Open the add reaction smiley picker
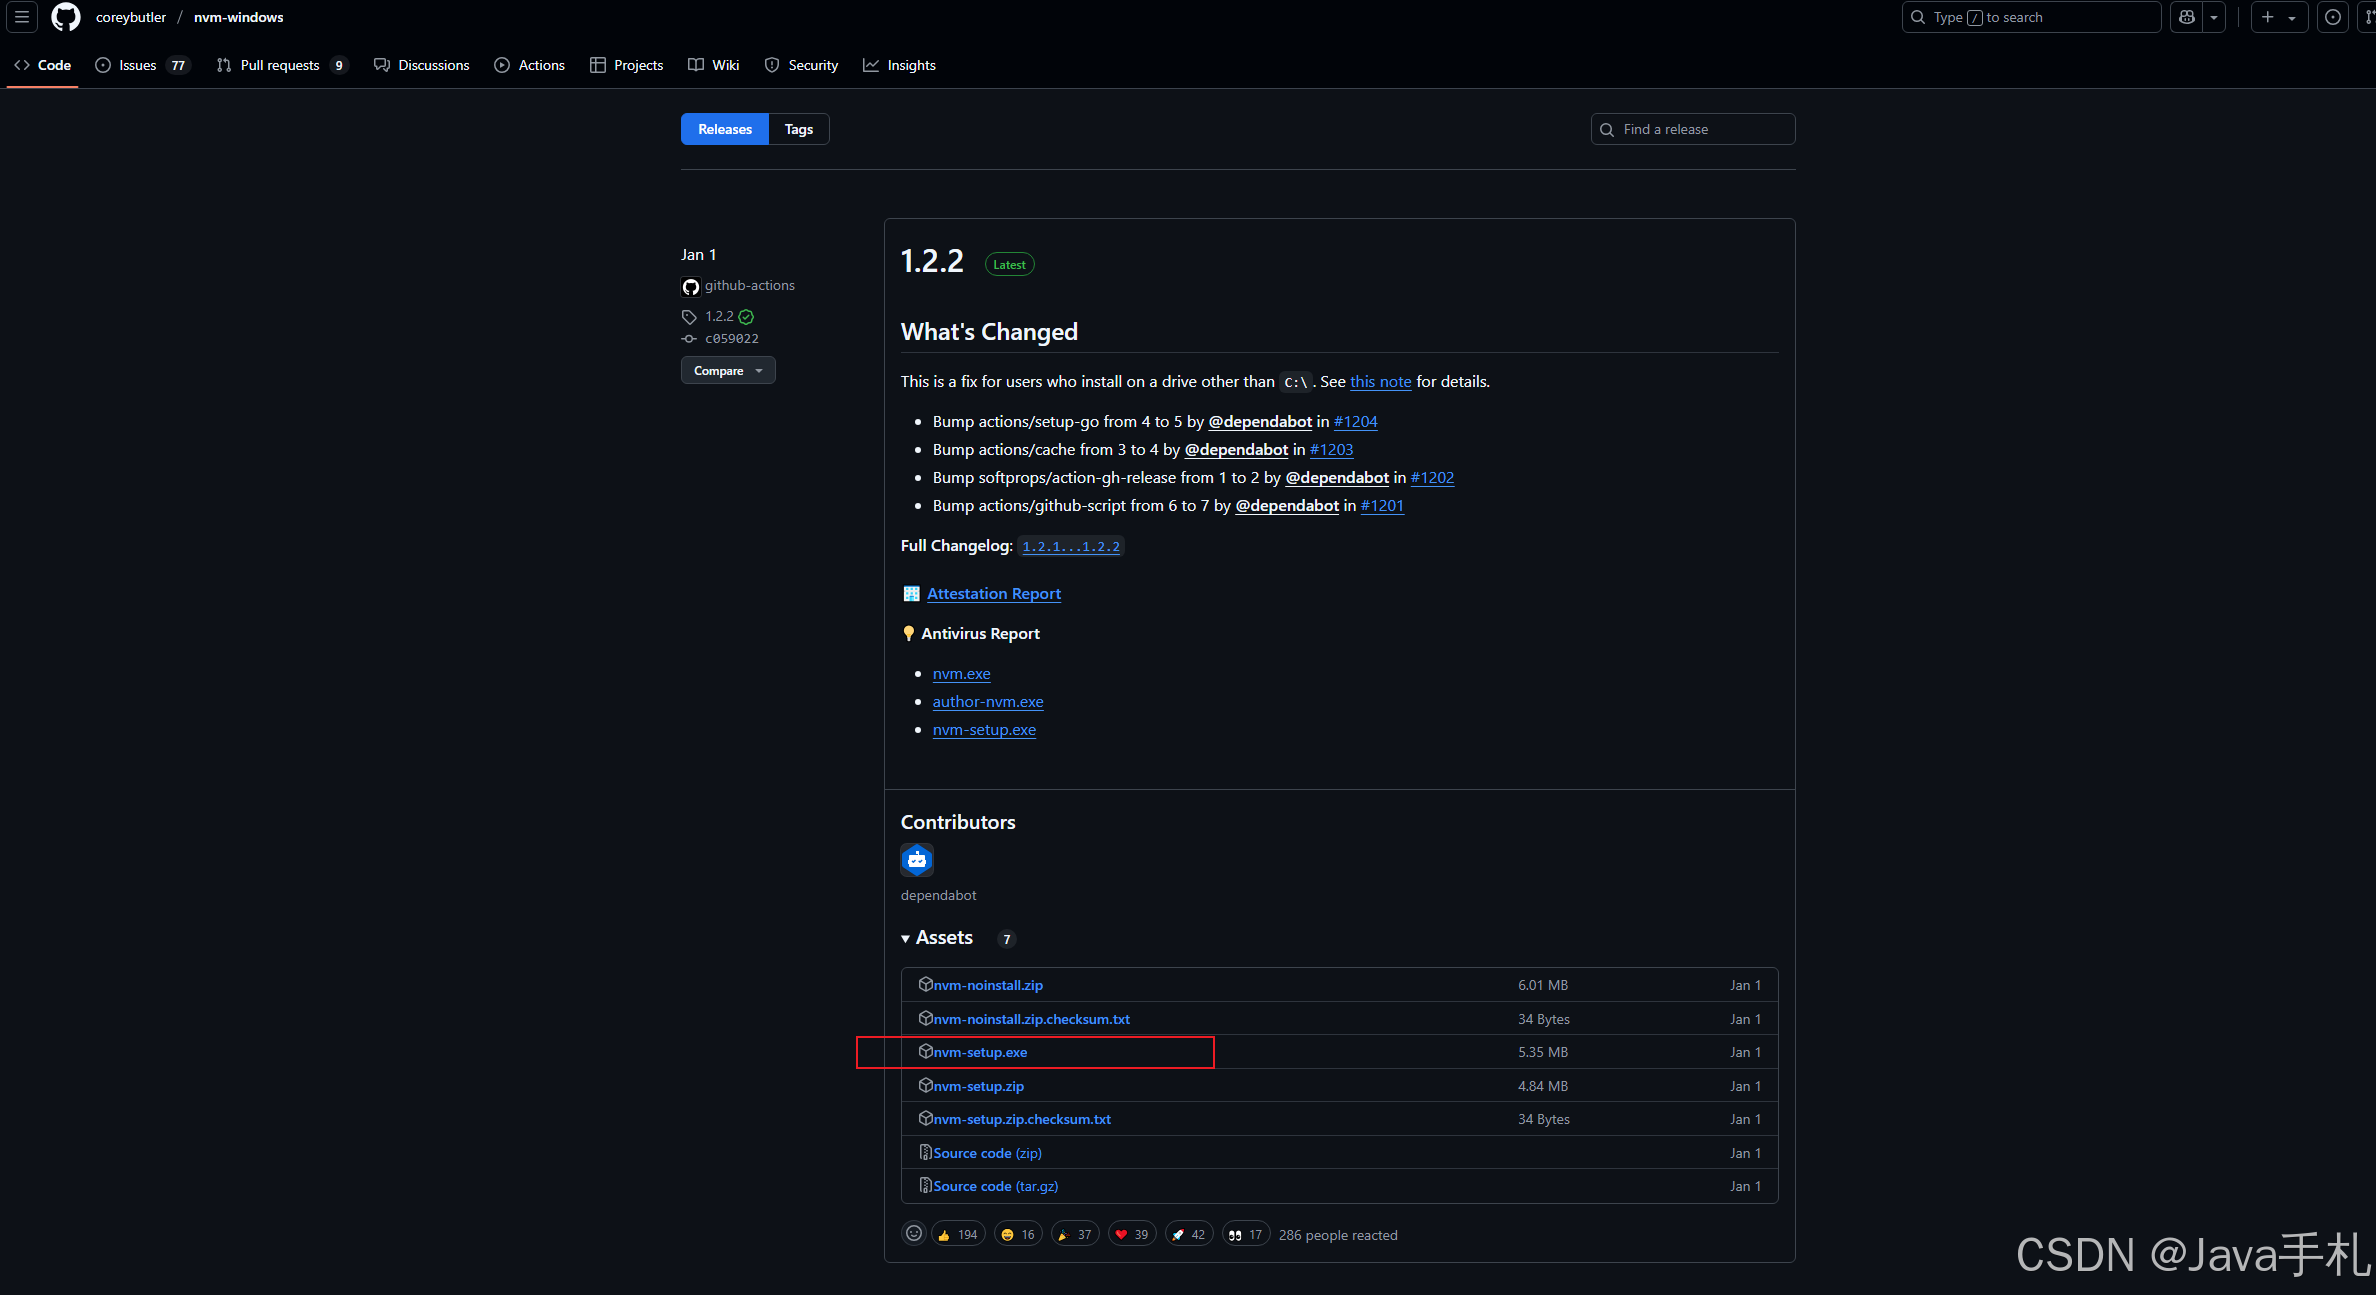The height and width of the screenshot is (1295, 2376). (913, 1234)
